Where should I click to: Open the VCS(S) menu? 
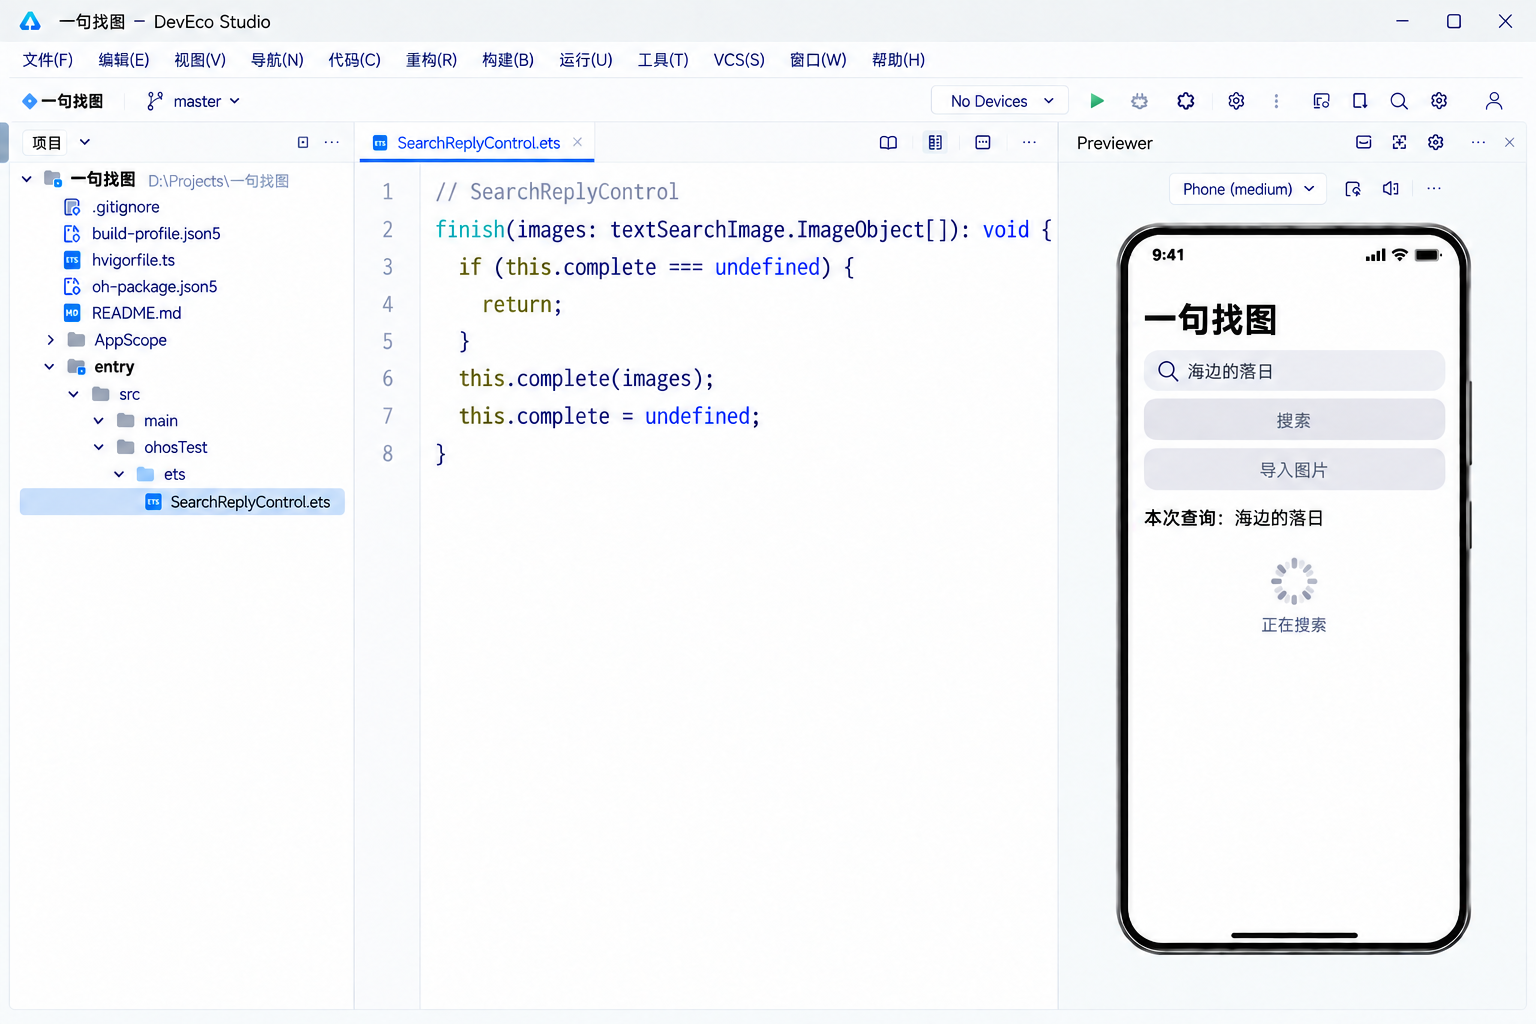pos(739,60)
